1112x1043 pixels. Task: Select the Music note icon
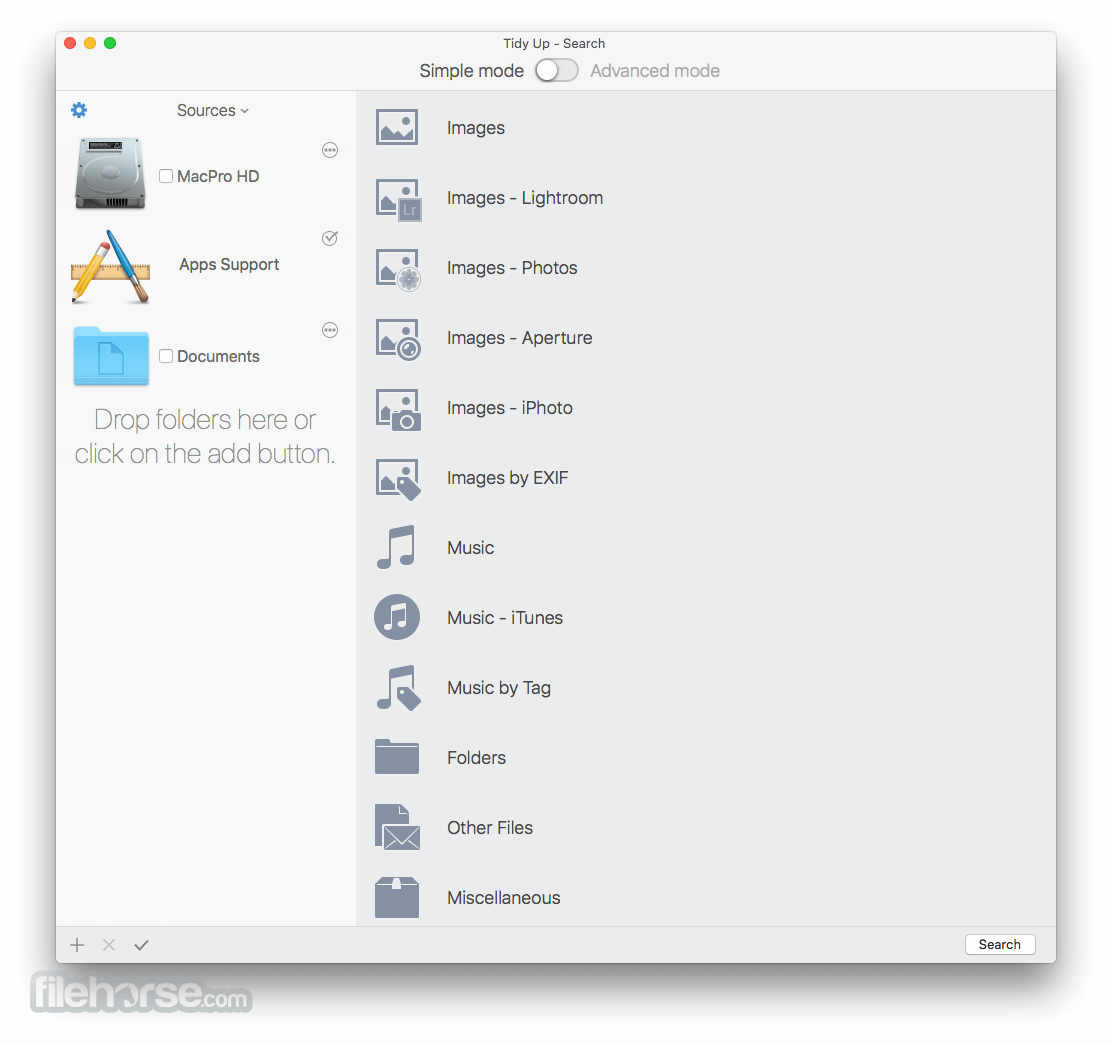pos(396,547)
